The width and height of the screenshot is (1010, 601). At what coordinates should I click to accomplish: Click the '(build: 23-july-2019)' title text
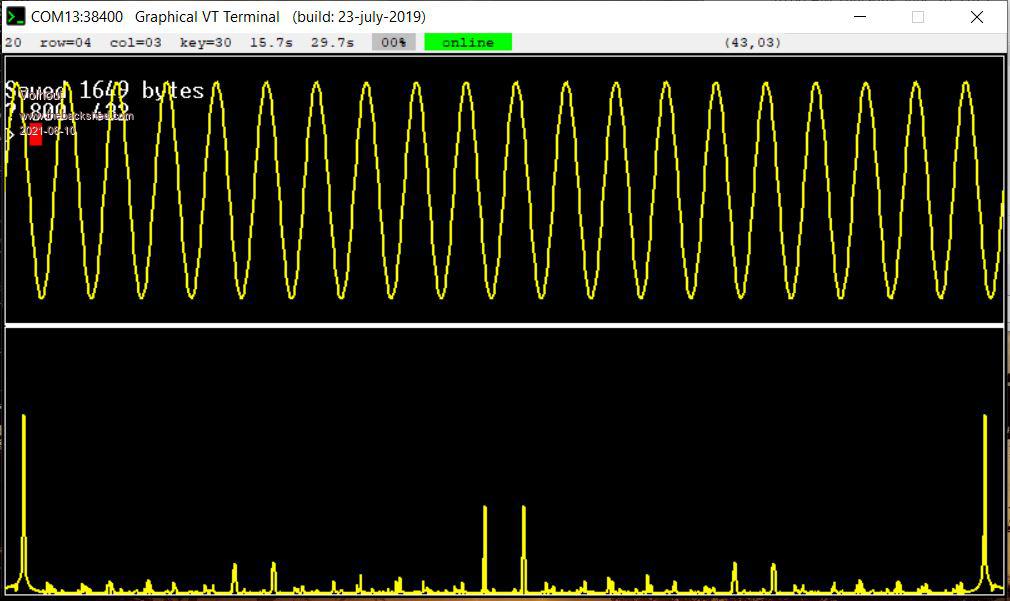click(x=359, y=17)
